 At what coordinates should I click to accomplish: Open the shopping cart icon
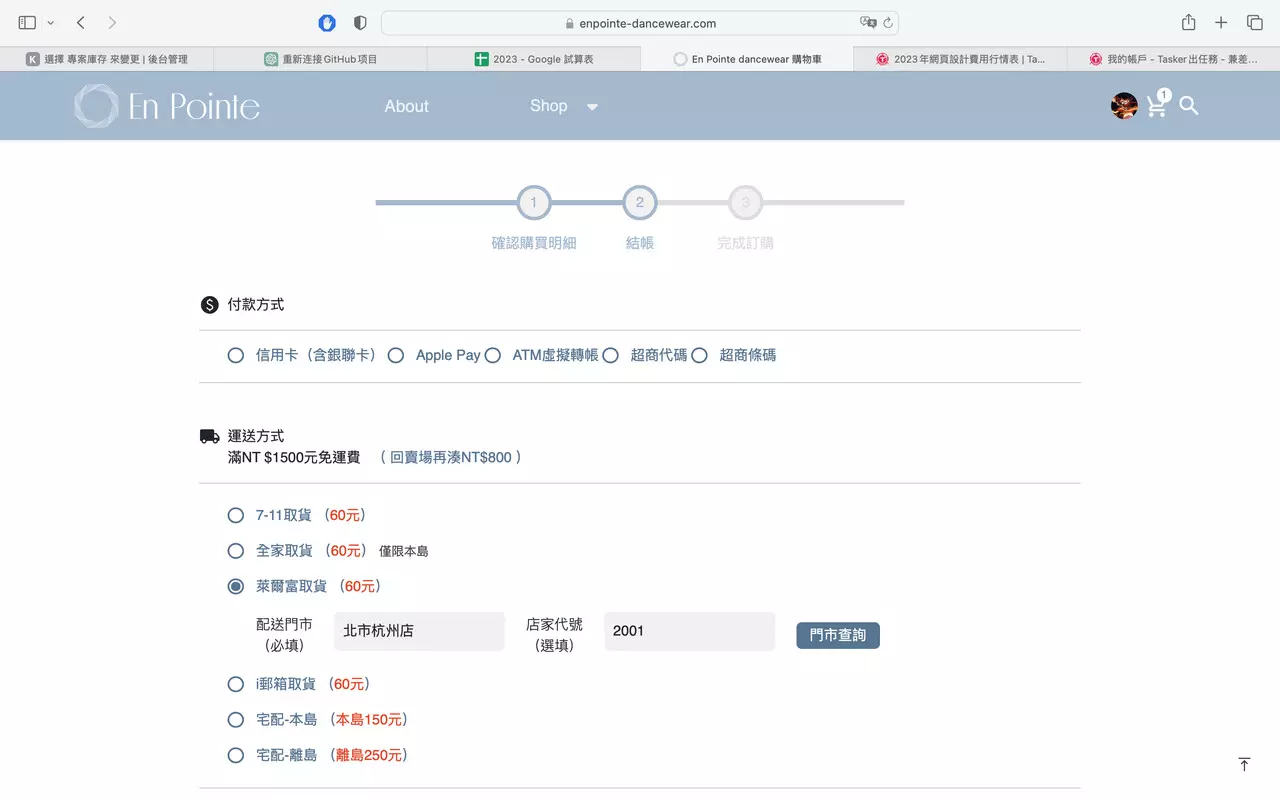(x=1156, y=105)
